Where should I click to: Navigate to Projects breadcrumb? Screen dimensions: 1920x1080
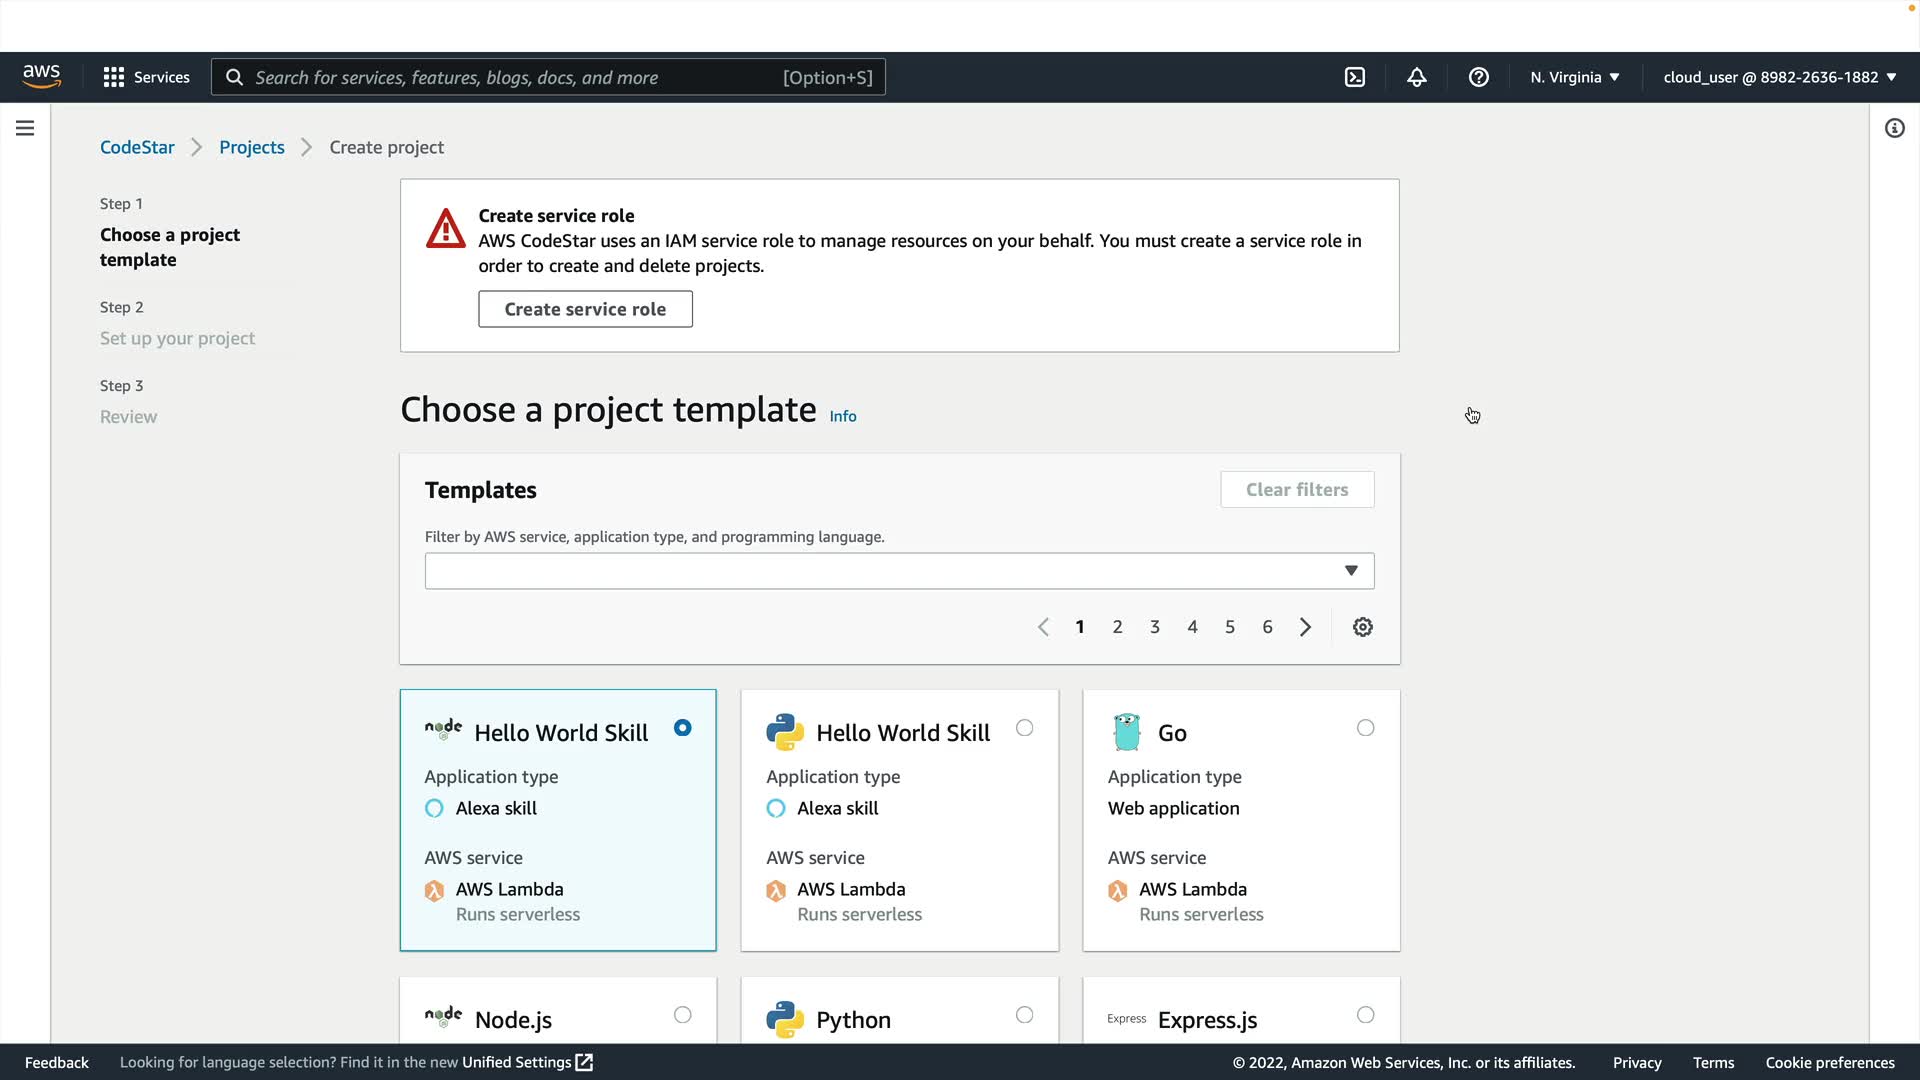252,147
